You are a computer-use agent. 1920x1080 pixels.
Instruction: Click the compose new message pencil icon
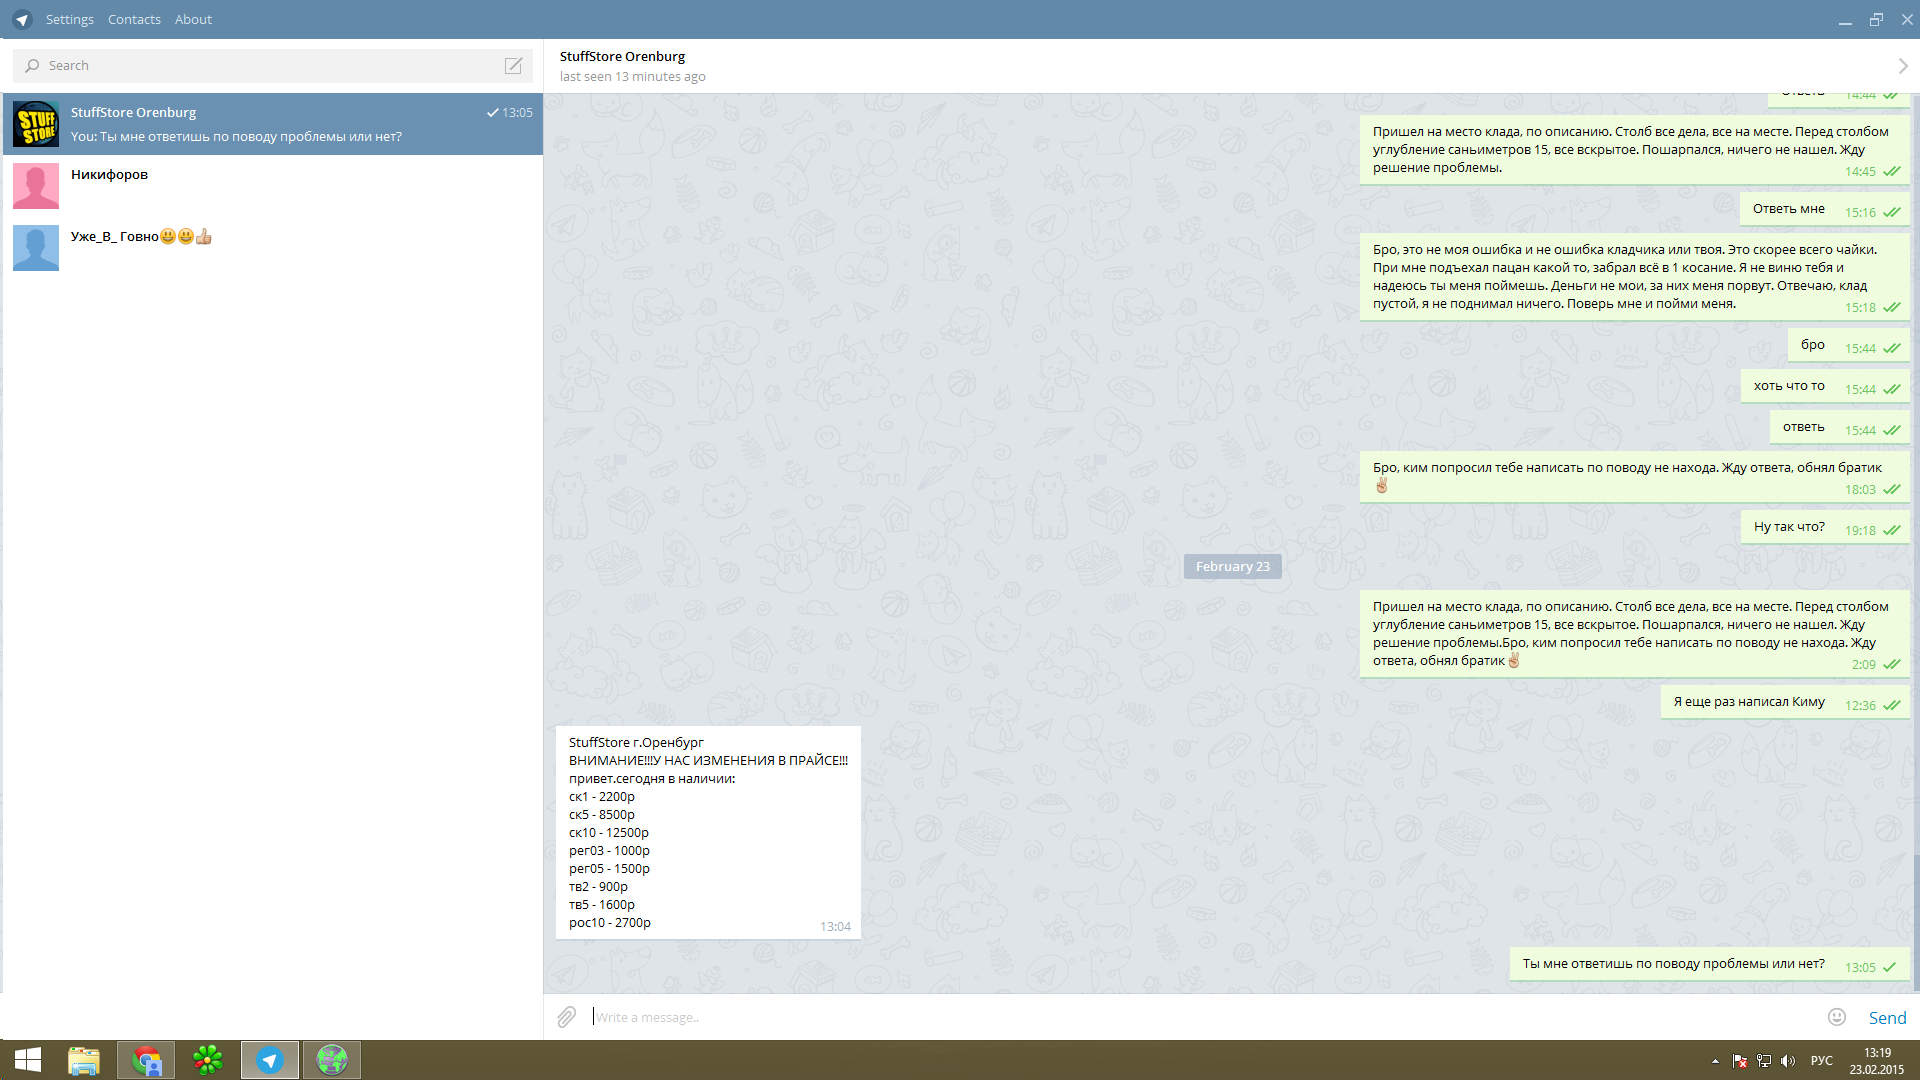513,66
